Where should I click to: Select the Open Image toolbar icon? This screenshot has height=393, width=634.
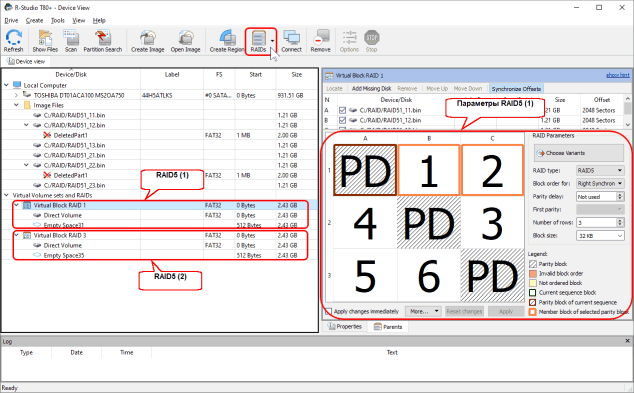click(186, 41)
